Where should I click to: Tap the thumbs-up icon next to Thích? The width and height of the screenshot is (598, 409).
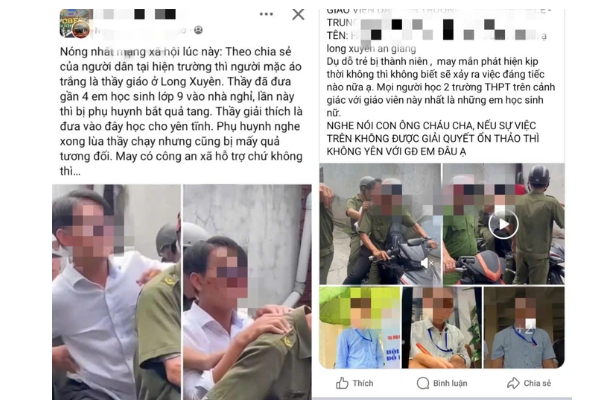(x=342, y=383)
